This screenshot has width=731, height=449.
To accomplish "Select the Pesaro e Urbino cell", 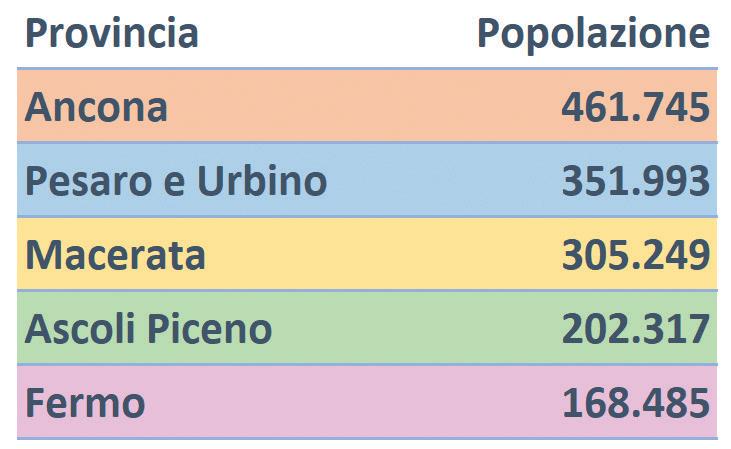I will (x=175, y=181).
